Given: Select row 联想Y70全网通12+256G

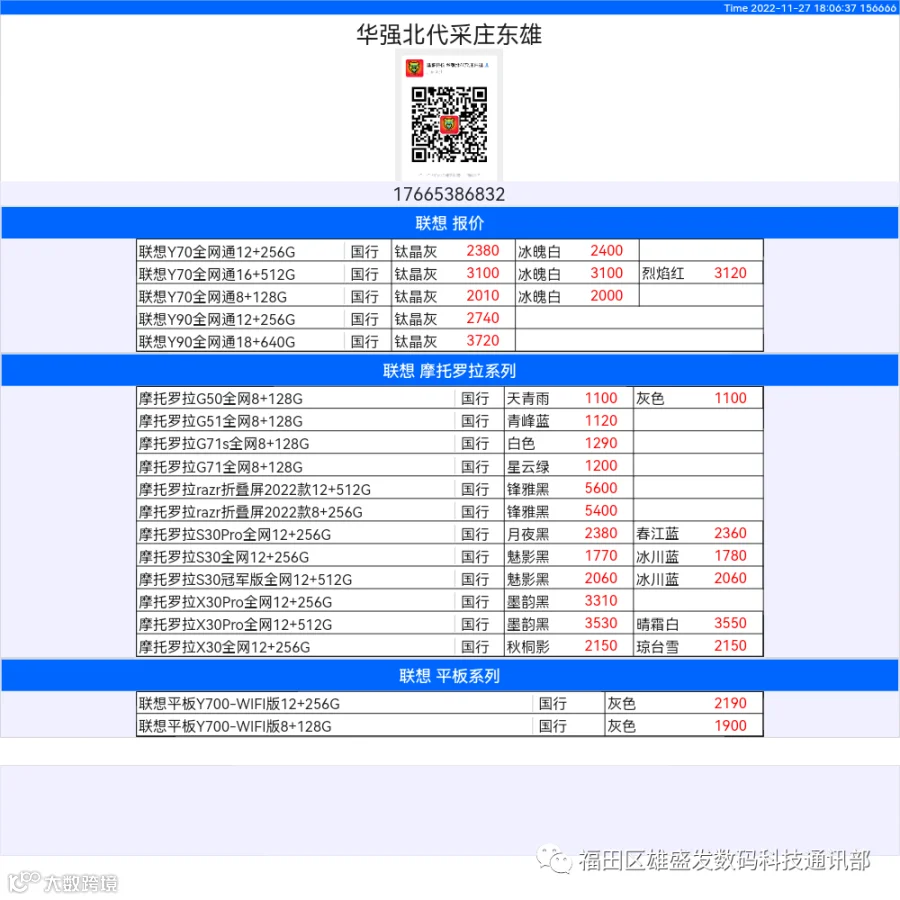Looking at the screenshot, I should point(449,251).
